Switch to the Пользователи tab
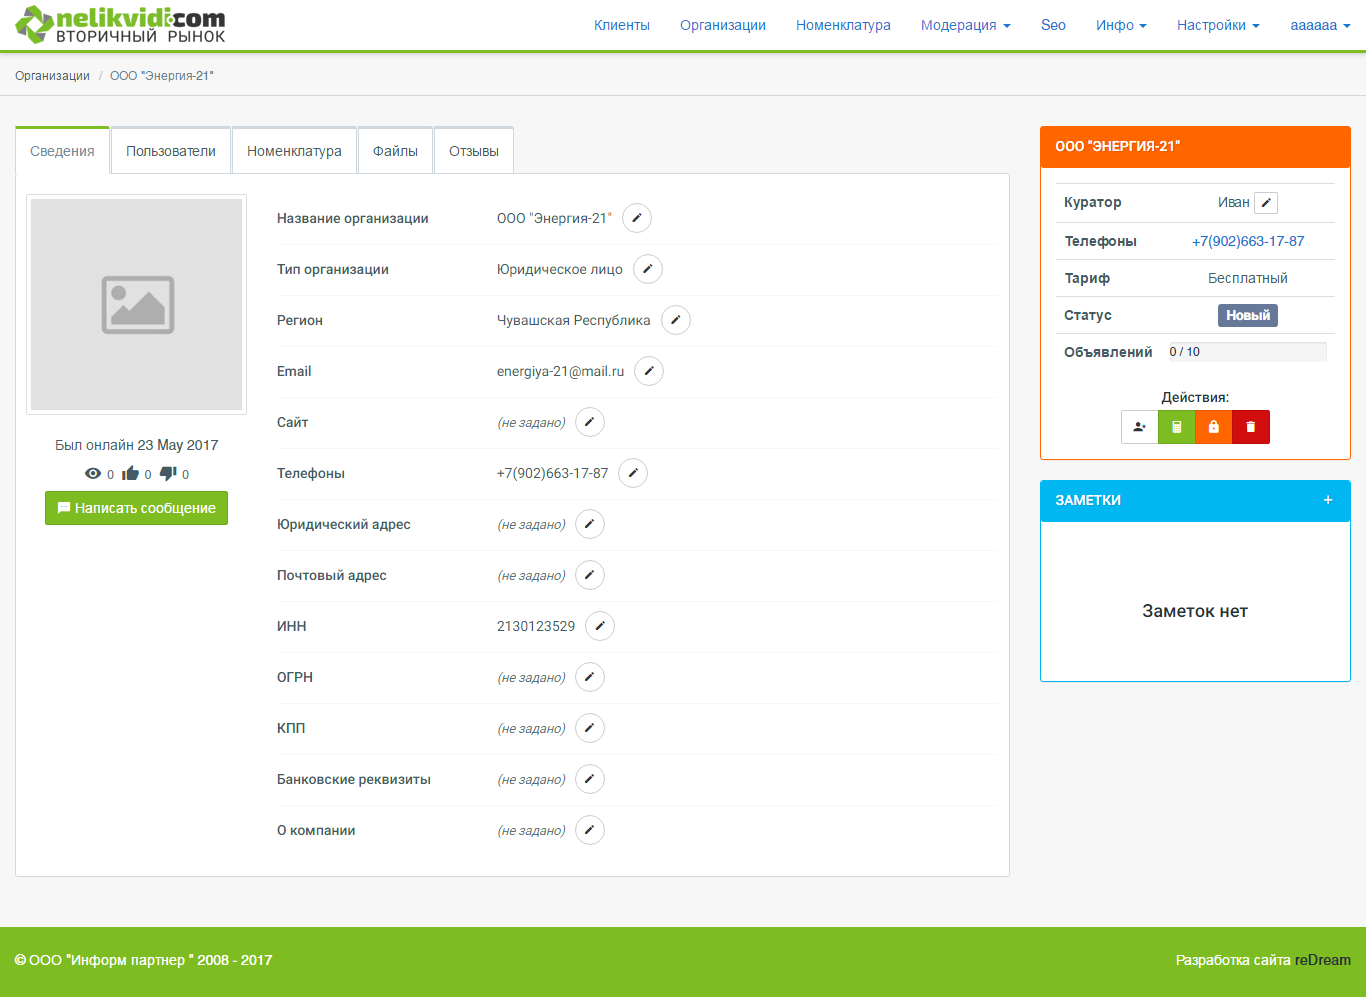The height and width of the screenshot is (997, 1366). coord(171,151)
